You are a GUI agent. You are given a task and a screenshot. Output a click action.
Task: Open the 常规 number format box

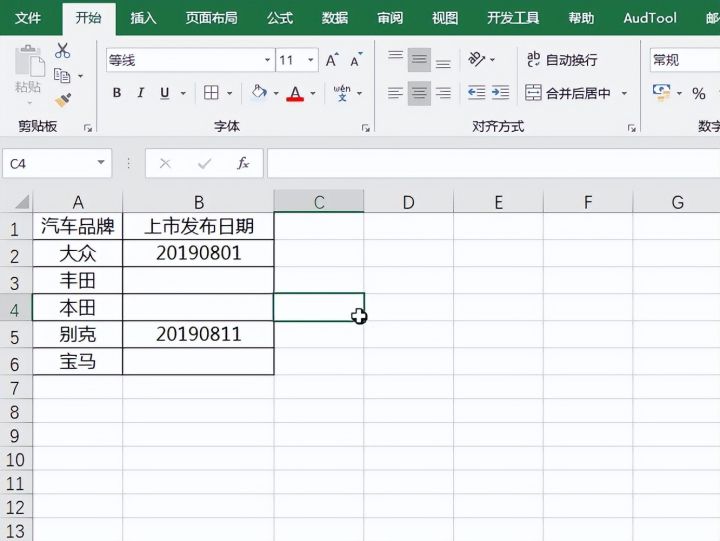tap(685, 60)
